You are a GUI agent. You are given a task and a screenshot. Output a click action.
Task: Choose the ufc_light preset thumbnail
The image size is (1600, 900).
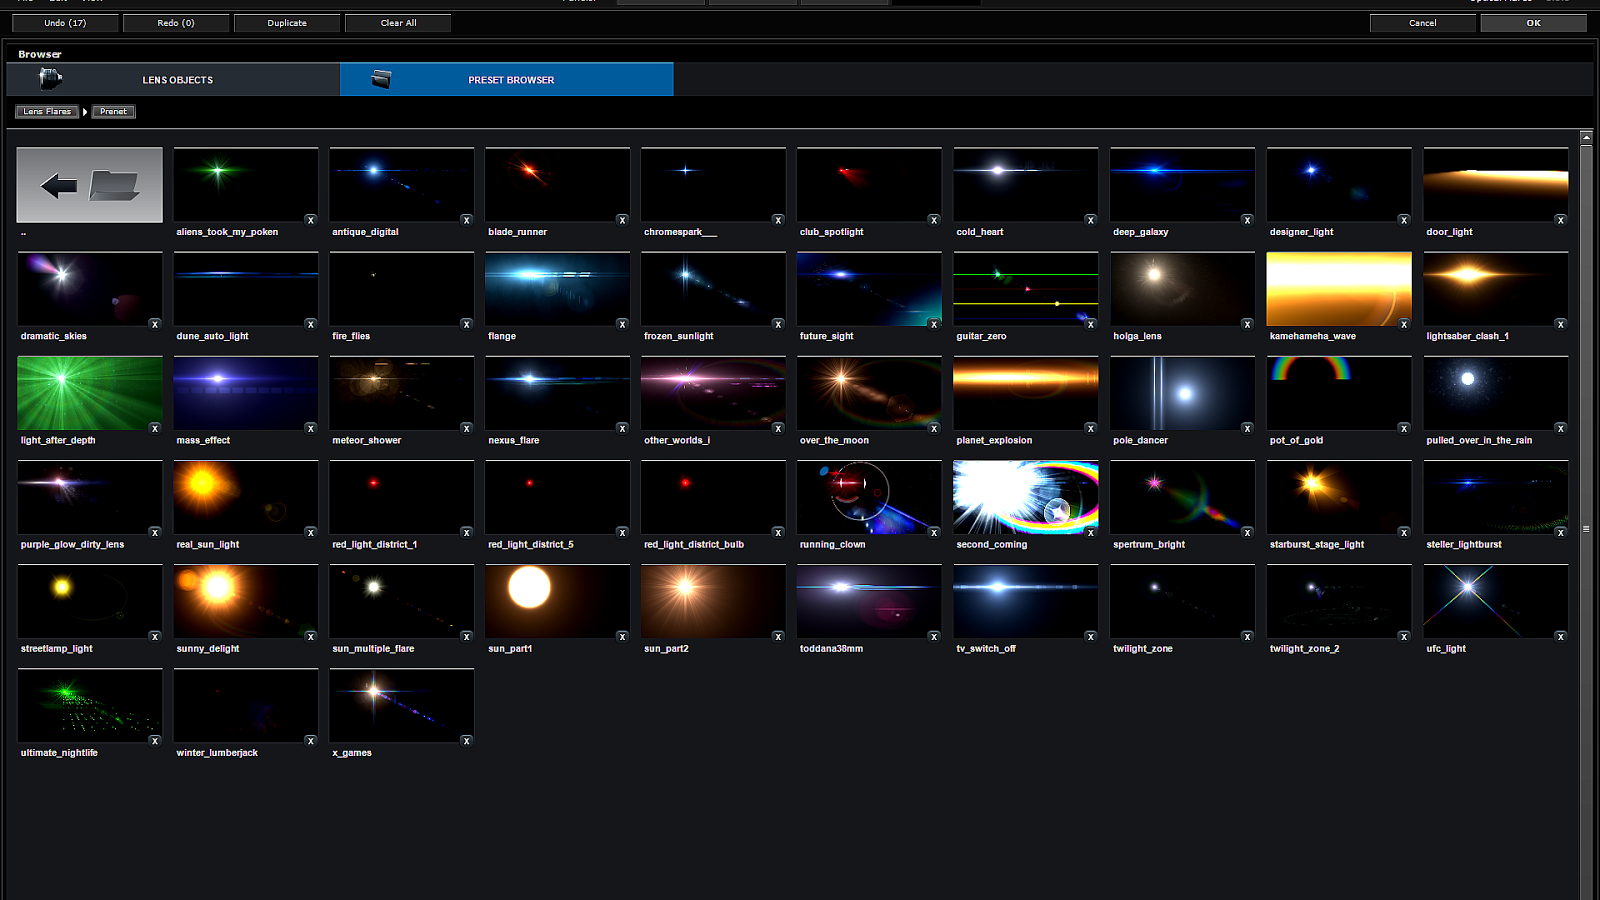pyautogui.click(x=1496, y=601)
